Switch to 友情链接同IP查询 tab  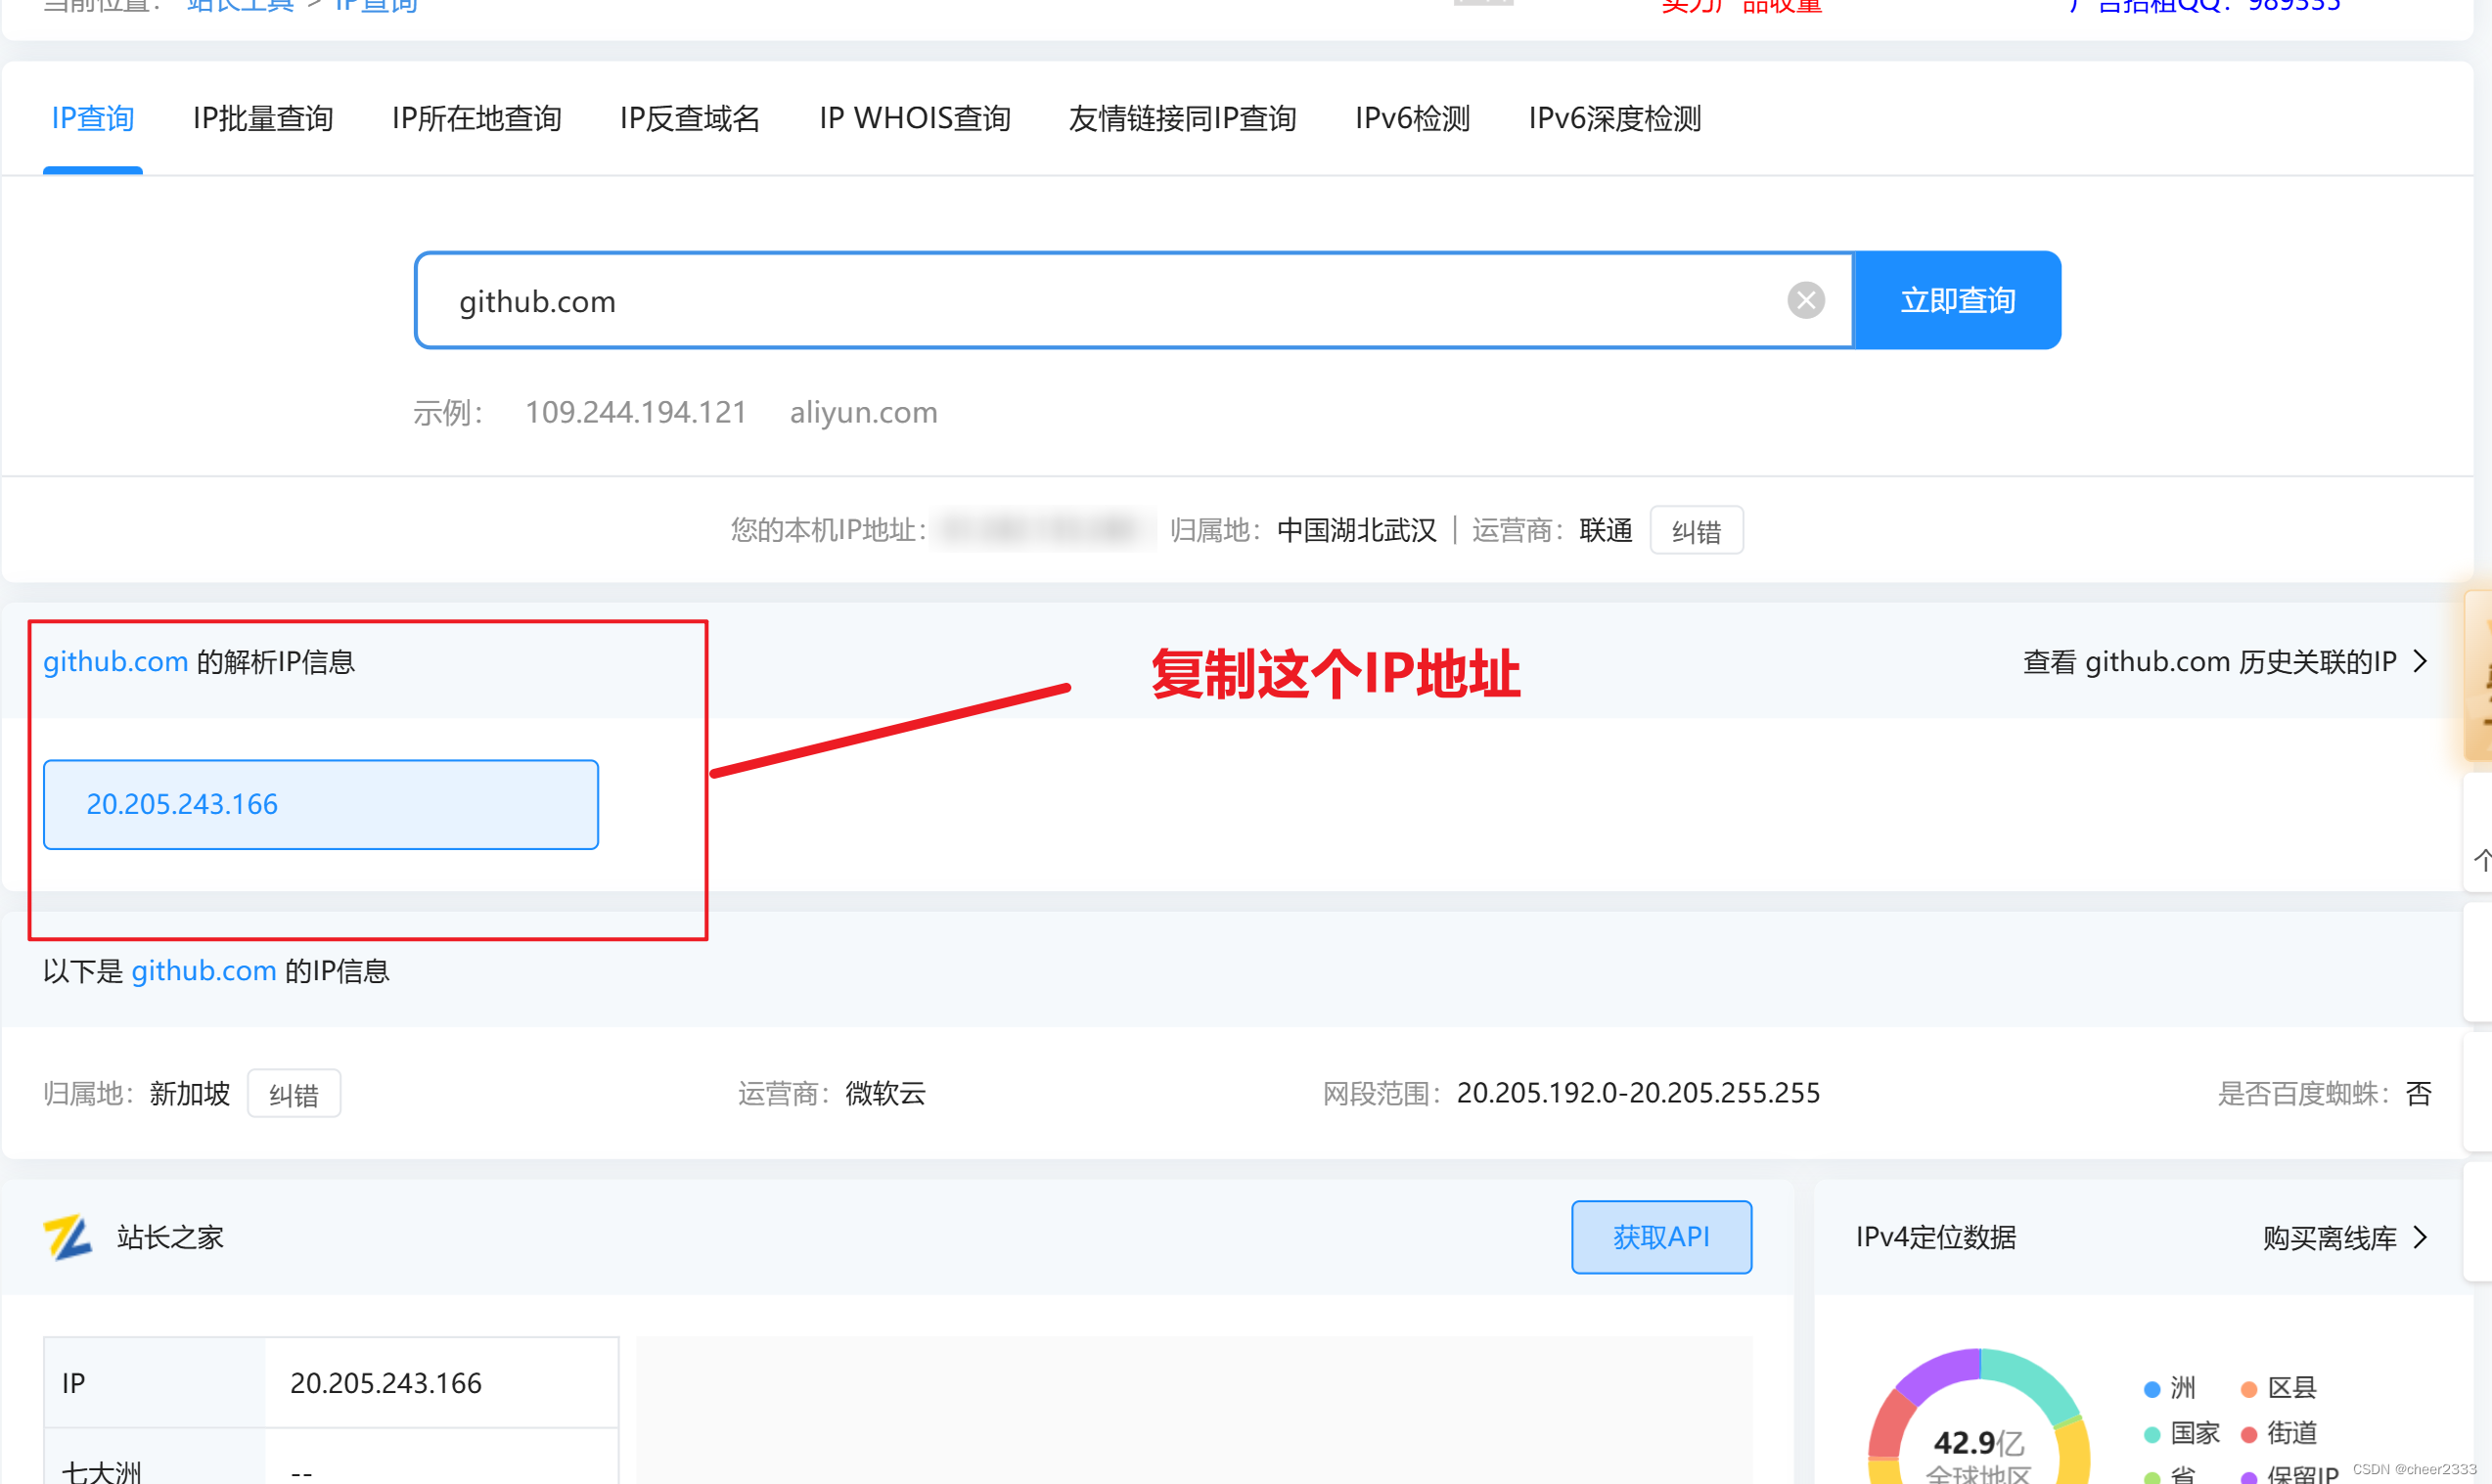(1183, 119)
